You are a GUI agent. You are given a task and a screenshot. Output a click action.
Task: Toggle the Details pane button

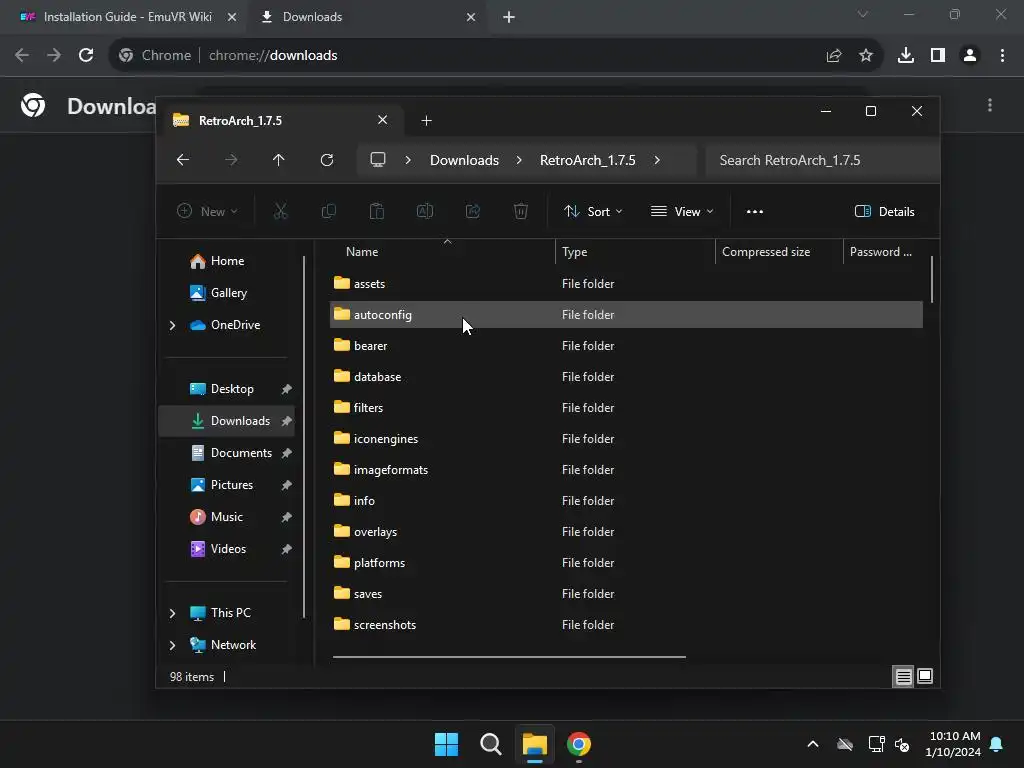click(x=884, y=212)
